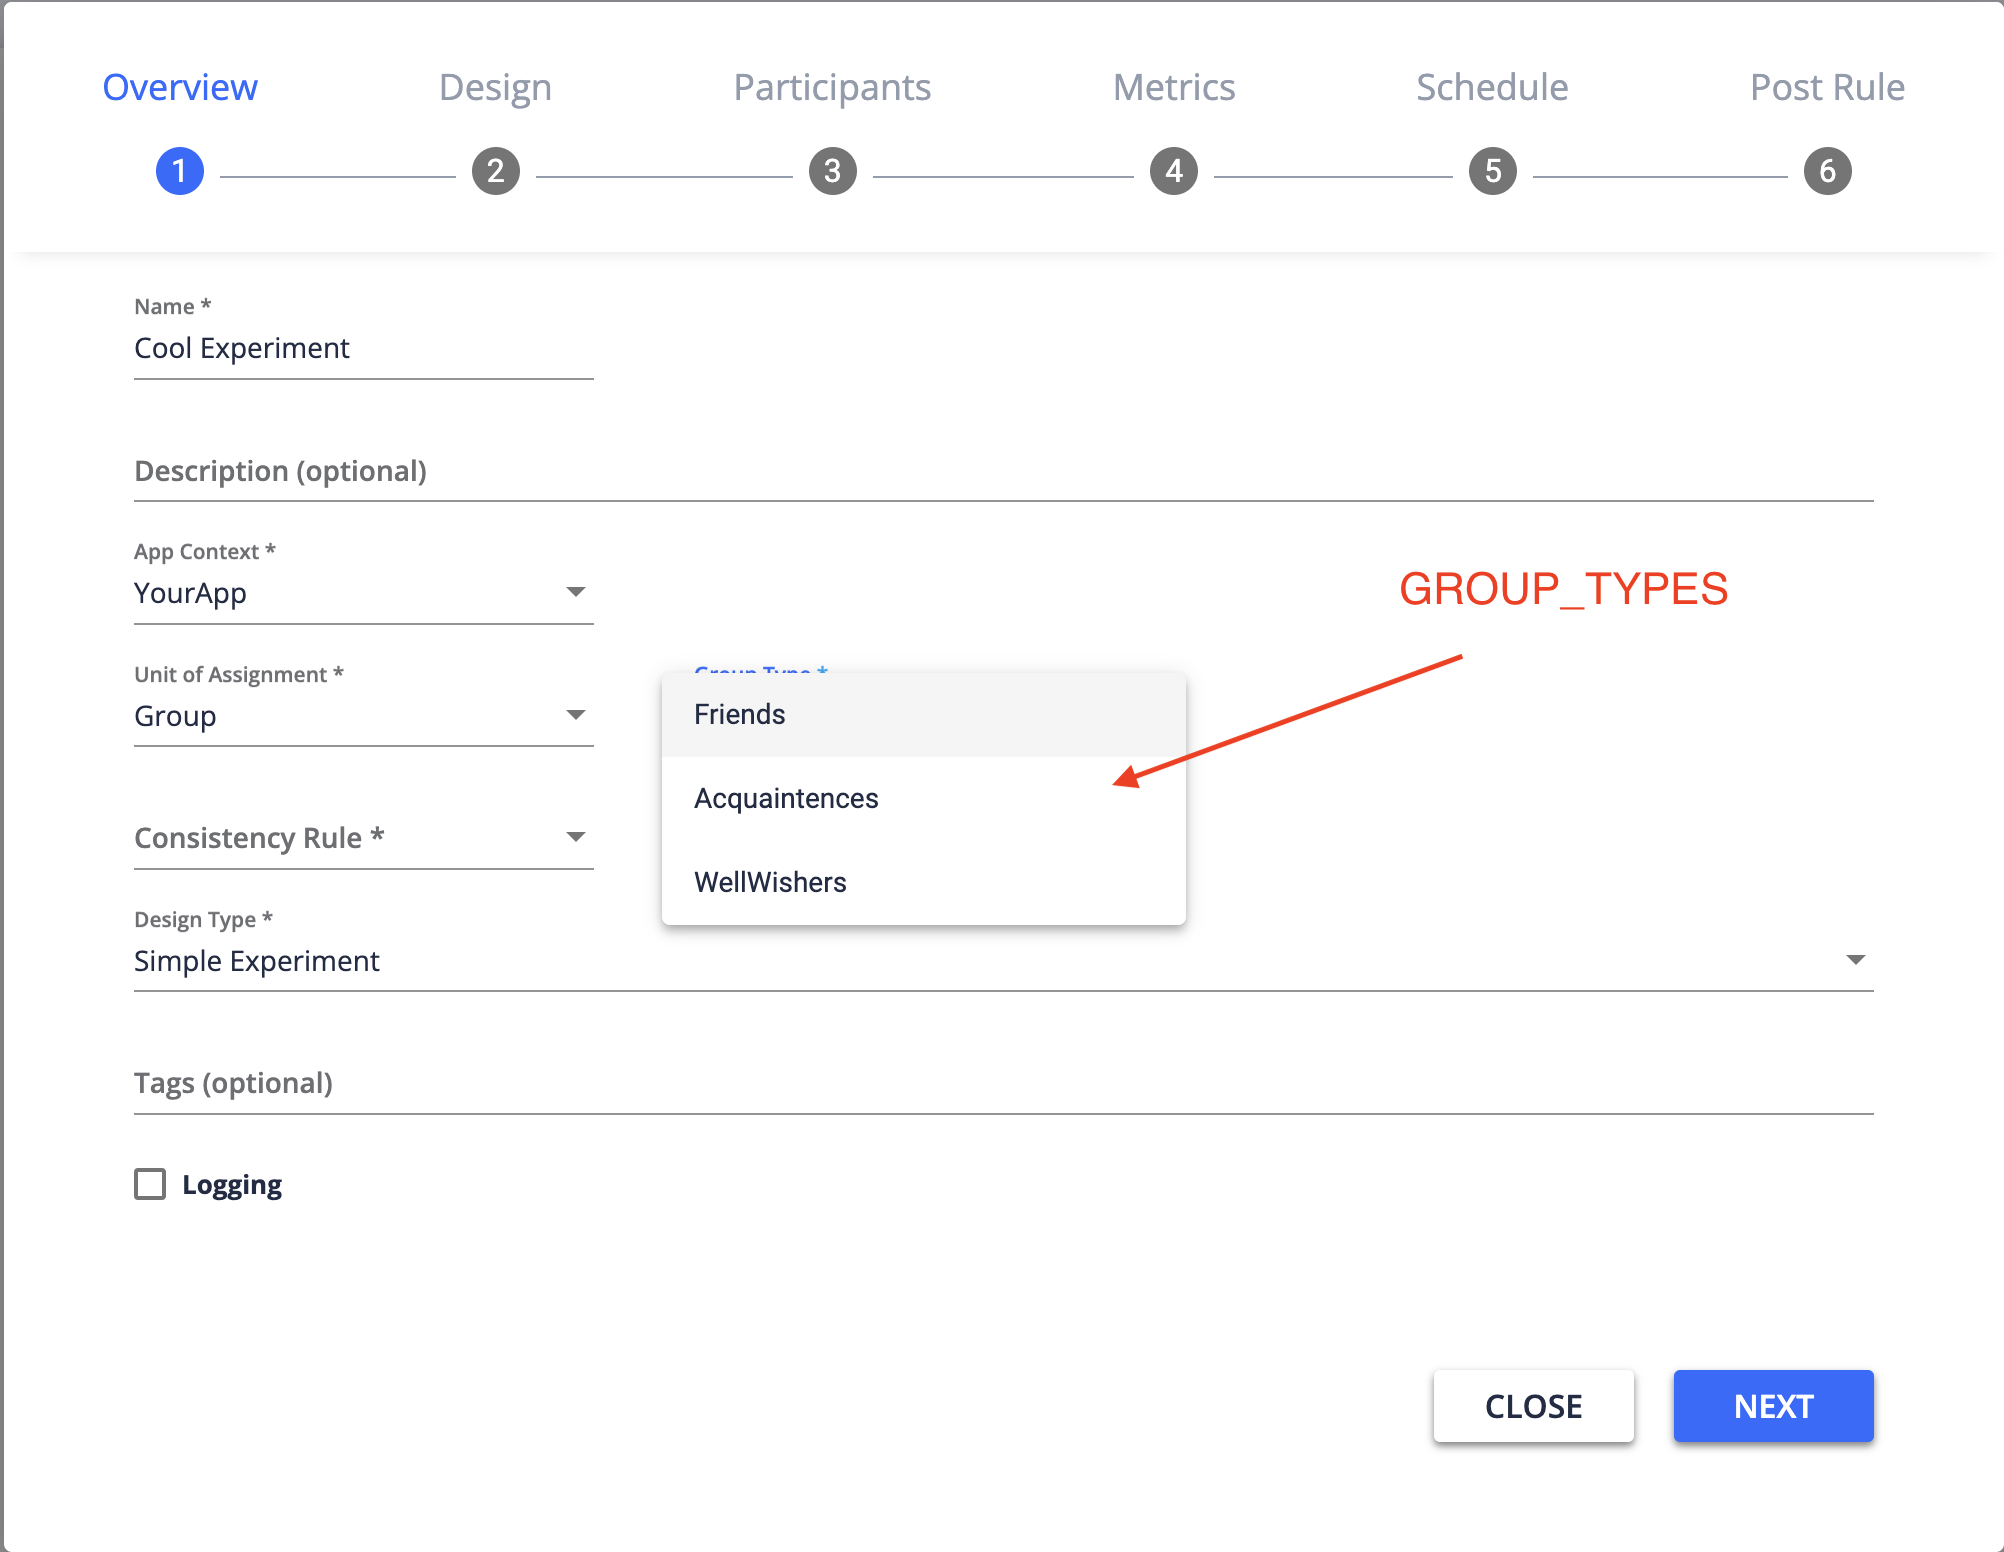Expand the Design Type dropdown arrow

[1855, 960]
